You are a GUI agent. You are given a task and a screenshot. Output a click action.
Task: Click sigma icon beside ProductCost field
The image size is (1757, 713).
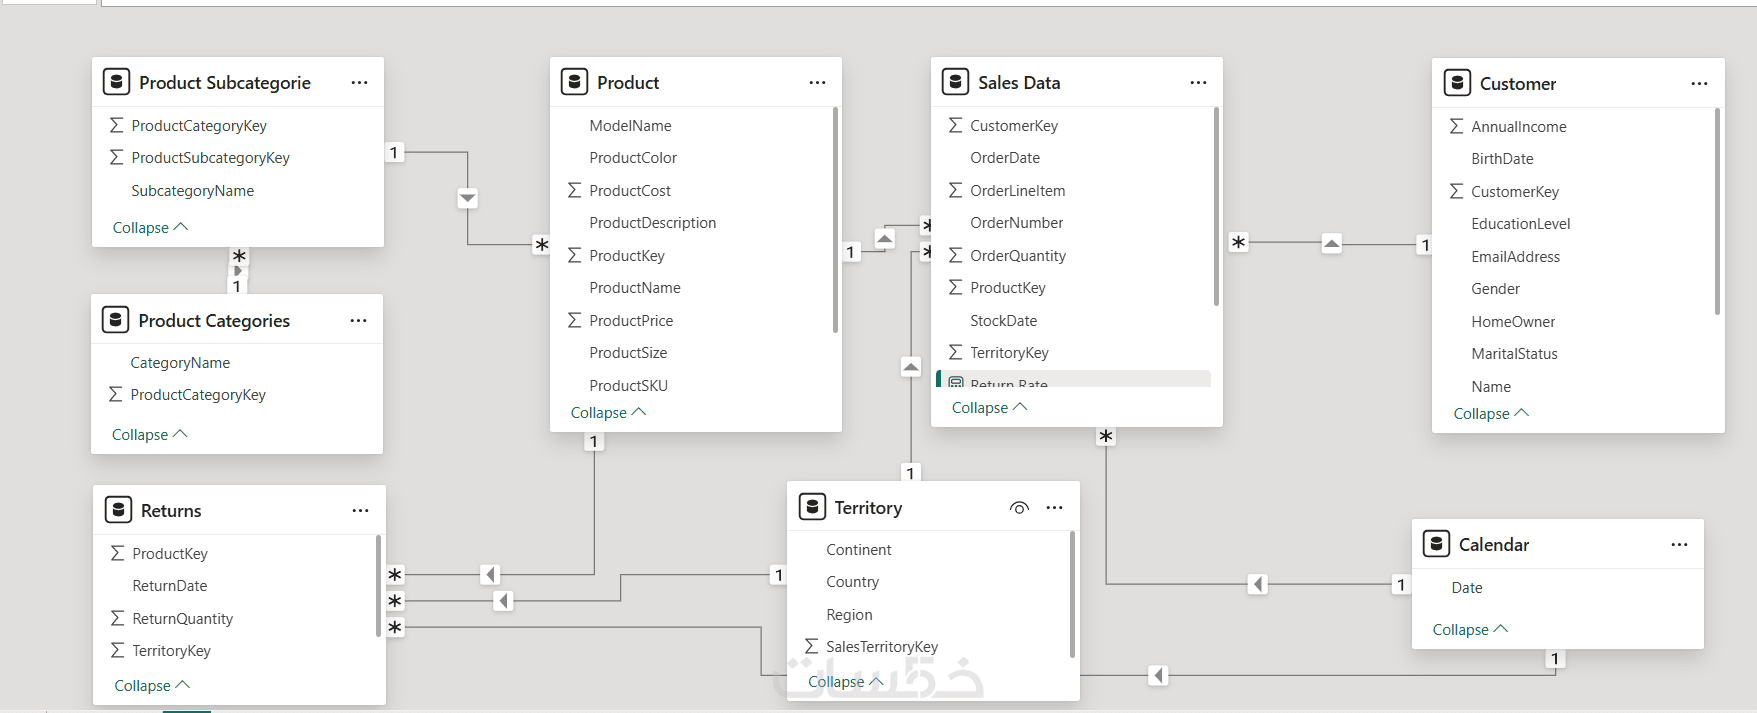pyautogui.click(x=574, y=190)
